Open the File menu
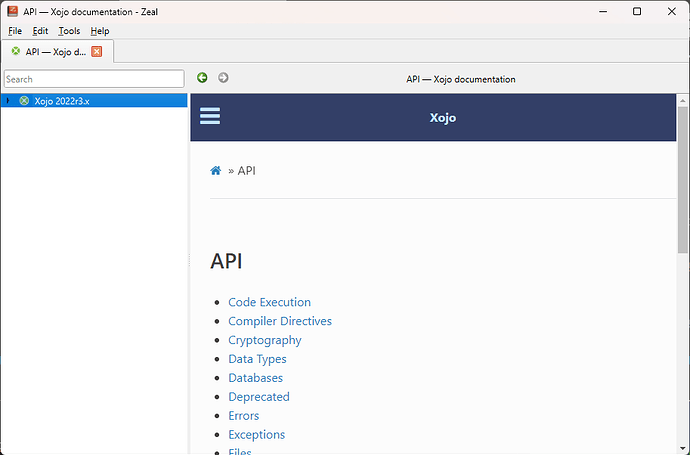The width and height of the screenshot is (690, 455). click(15, 31)
